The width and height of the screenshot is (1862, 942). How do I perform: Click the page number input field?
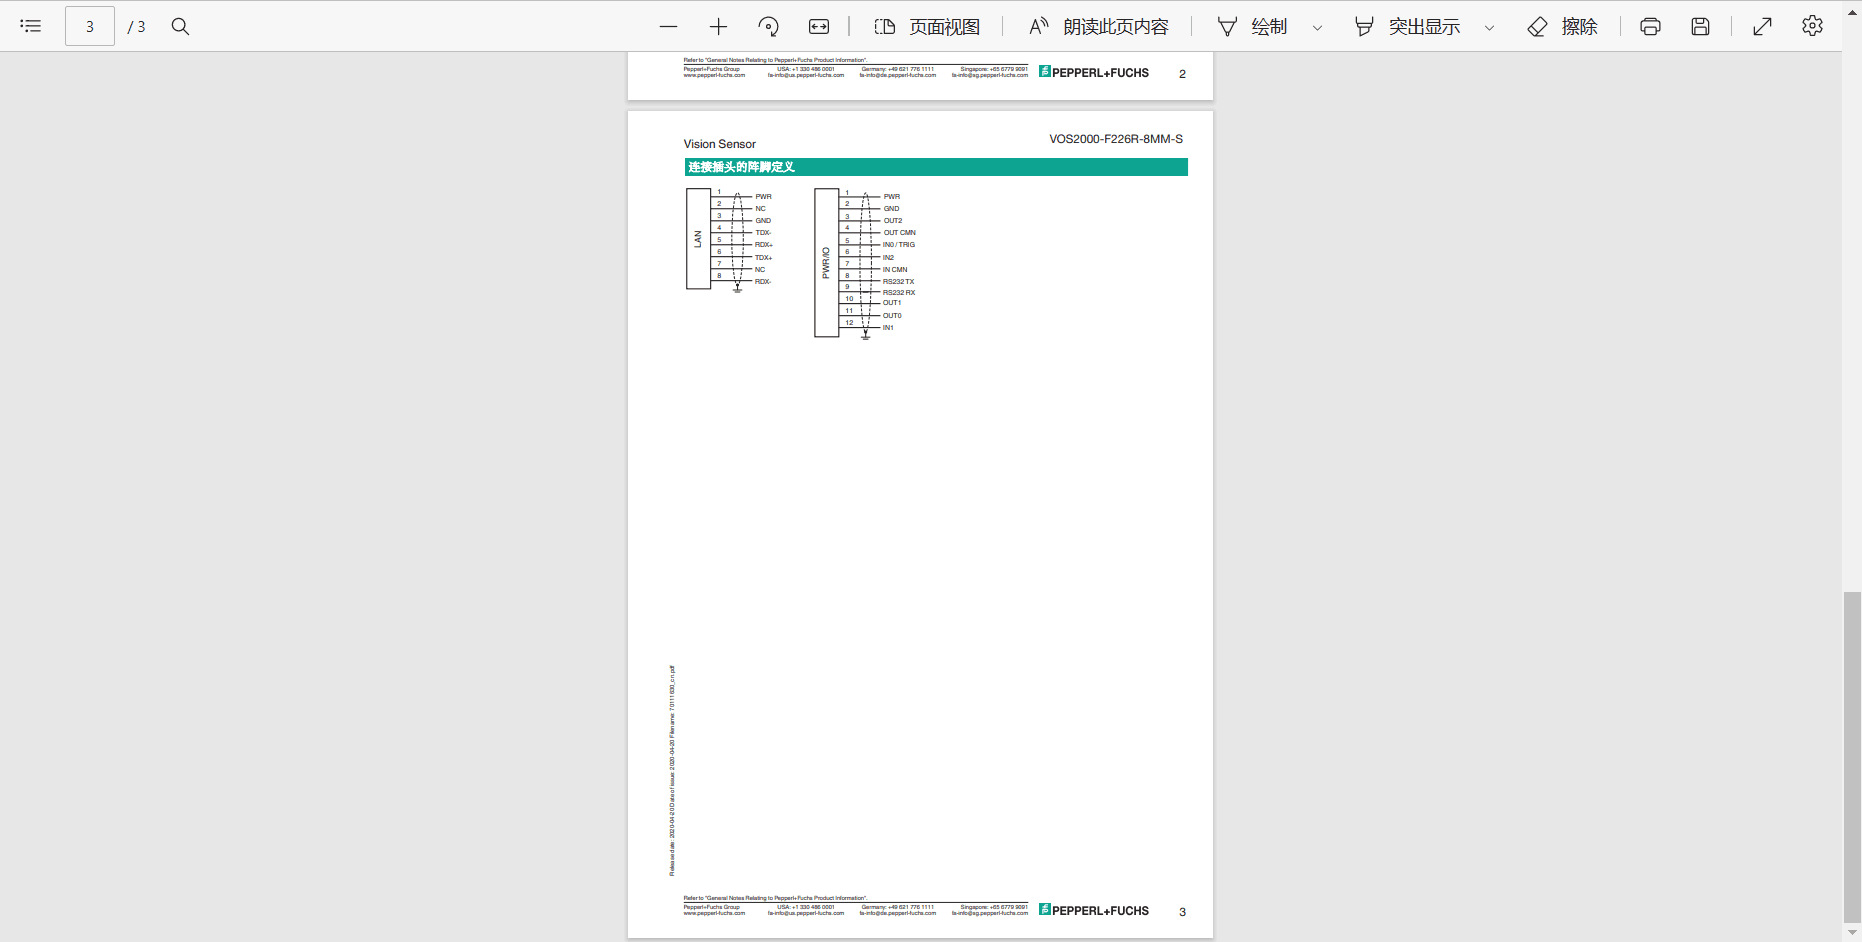click(x=90, y=26)
